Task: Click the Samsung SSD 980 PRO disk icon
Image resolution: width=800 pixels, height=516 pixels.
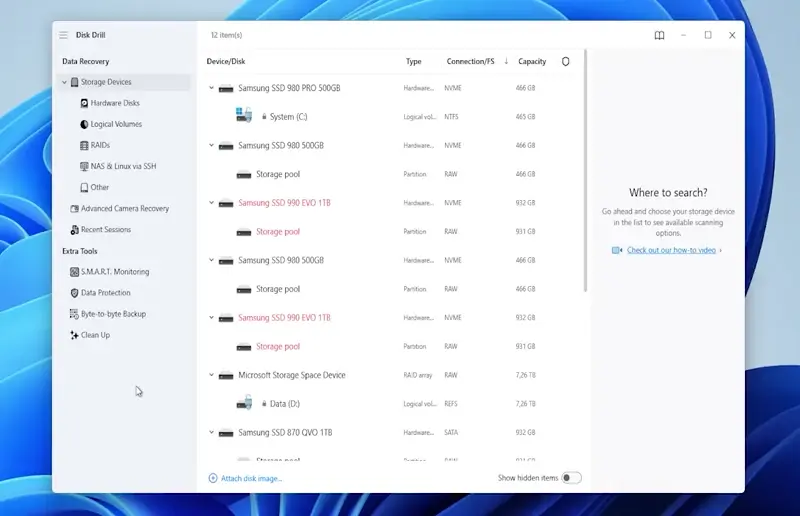Action: [226, 89]
